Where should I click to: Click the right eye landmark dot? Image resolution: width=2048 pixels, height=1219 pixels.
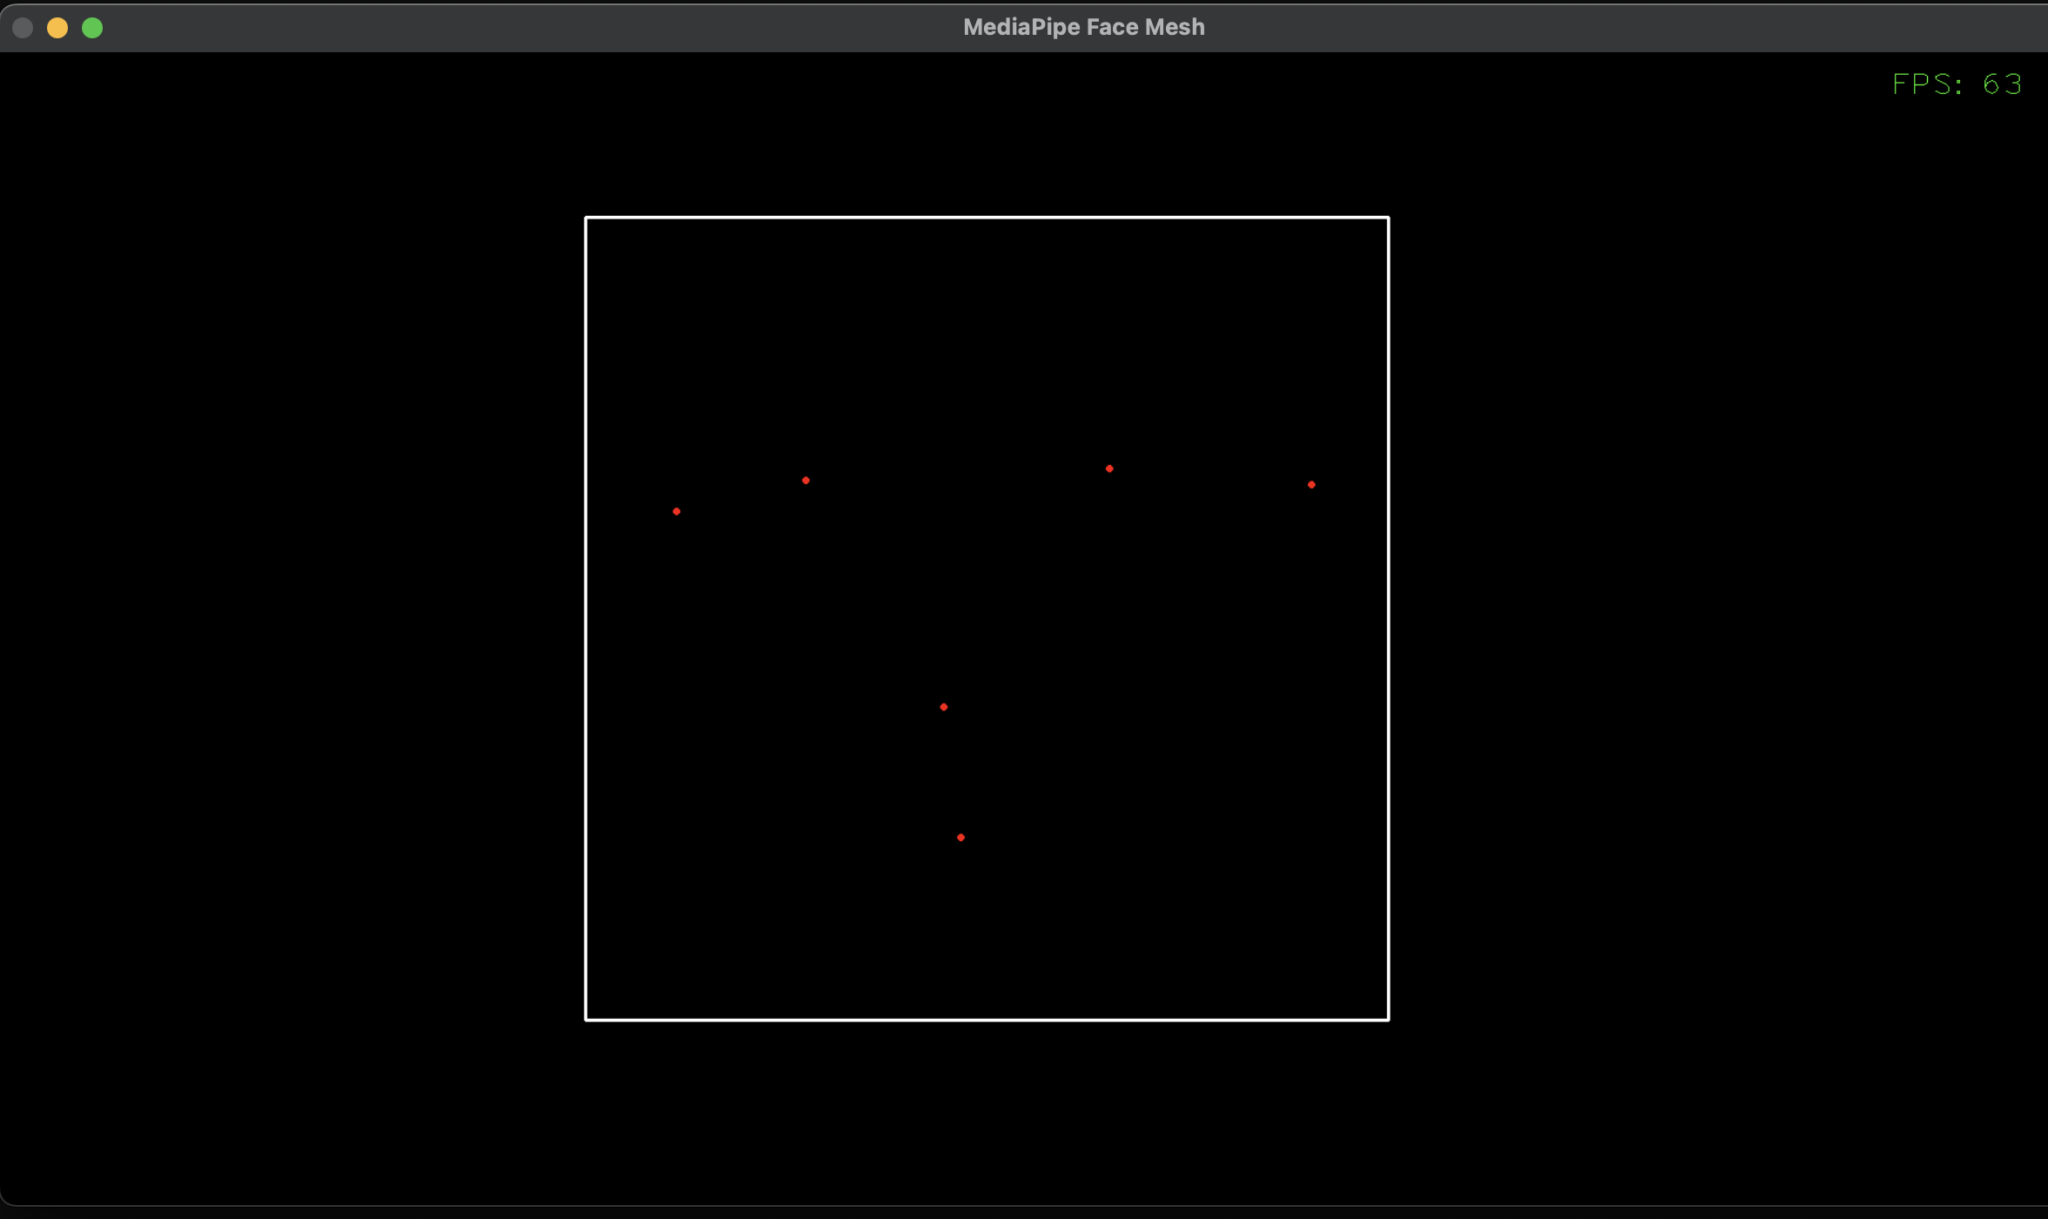tap(1108, 467)
